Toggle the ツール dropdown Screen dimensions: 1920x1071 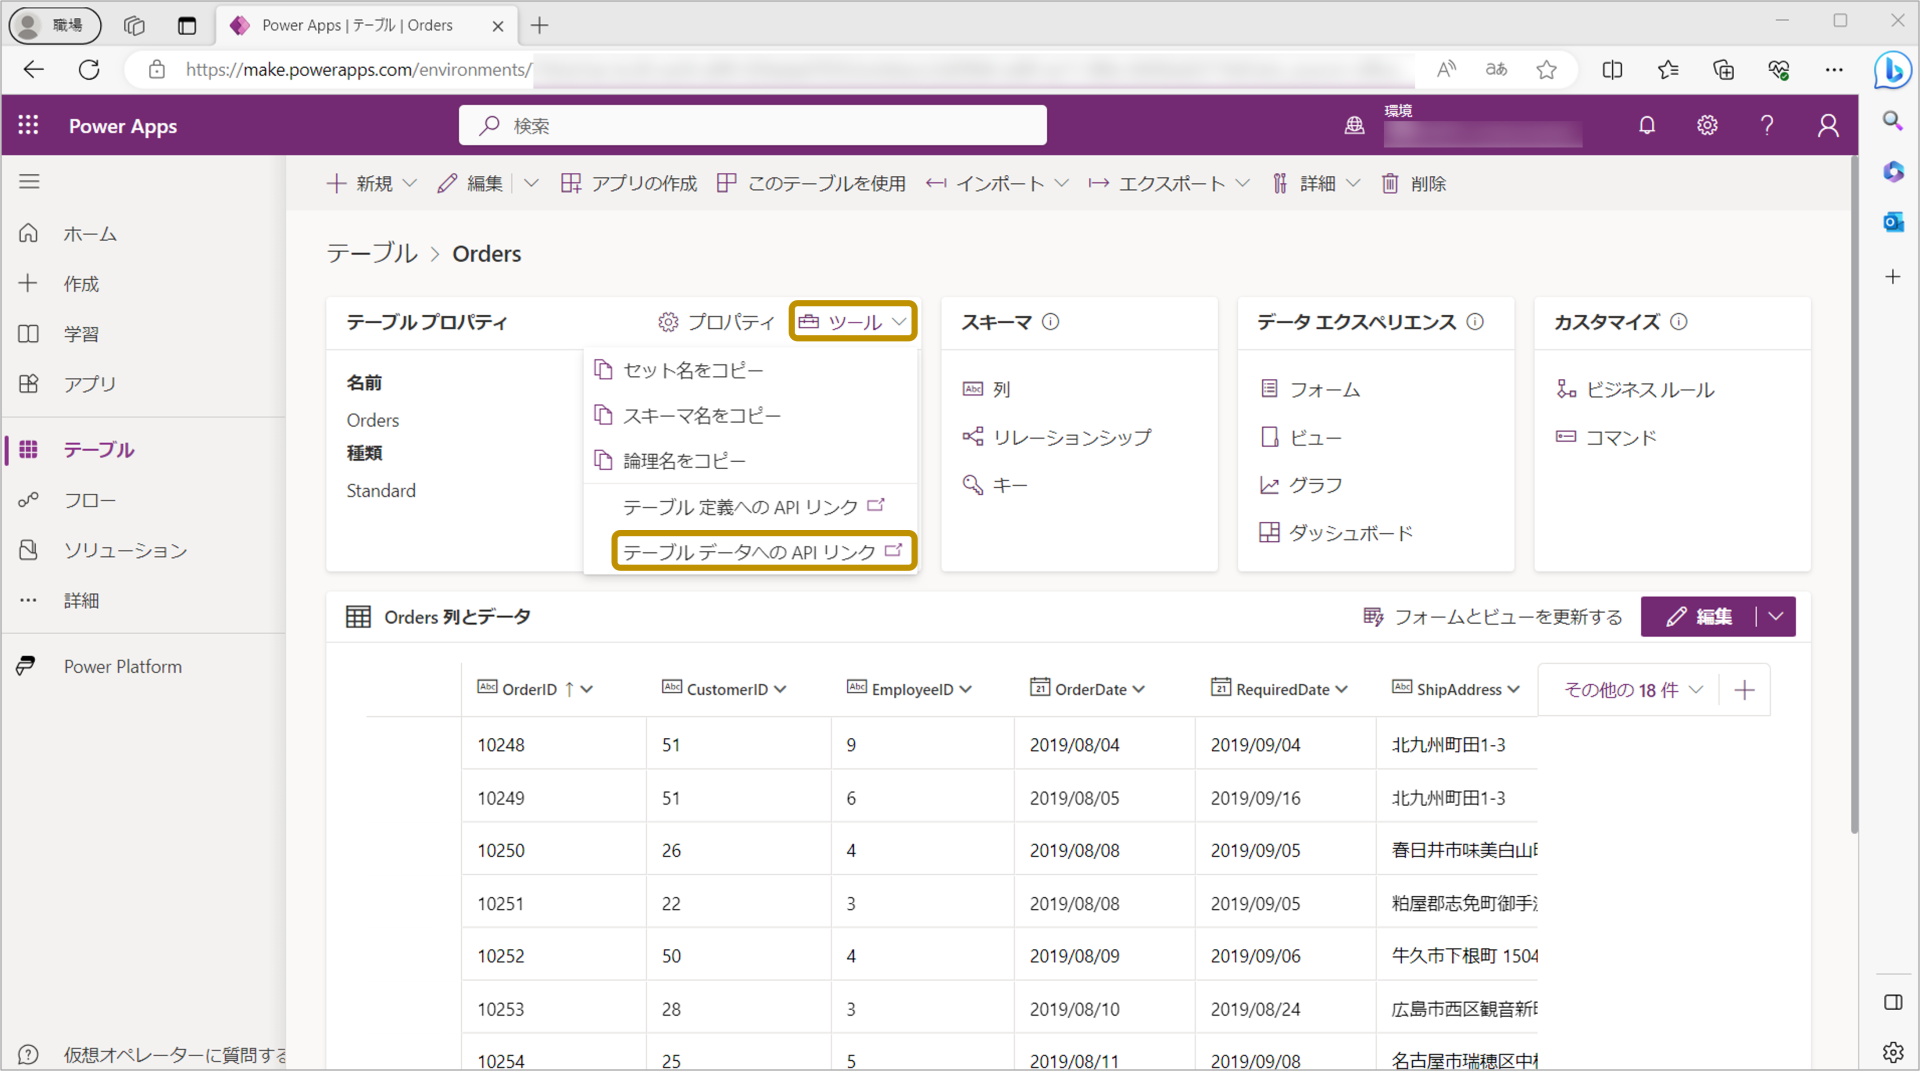coord(853,322)
